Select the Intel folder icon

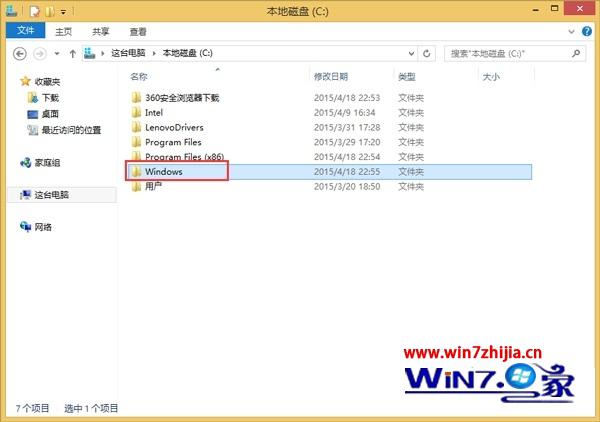pos(136,112)
